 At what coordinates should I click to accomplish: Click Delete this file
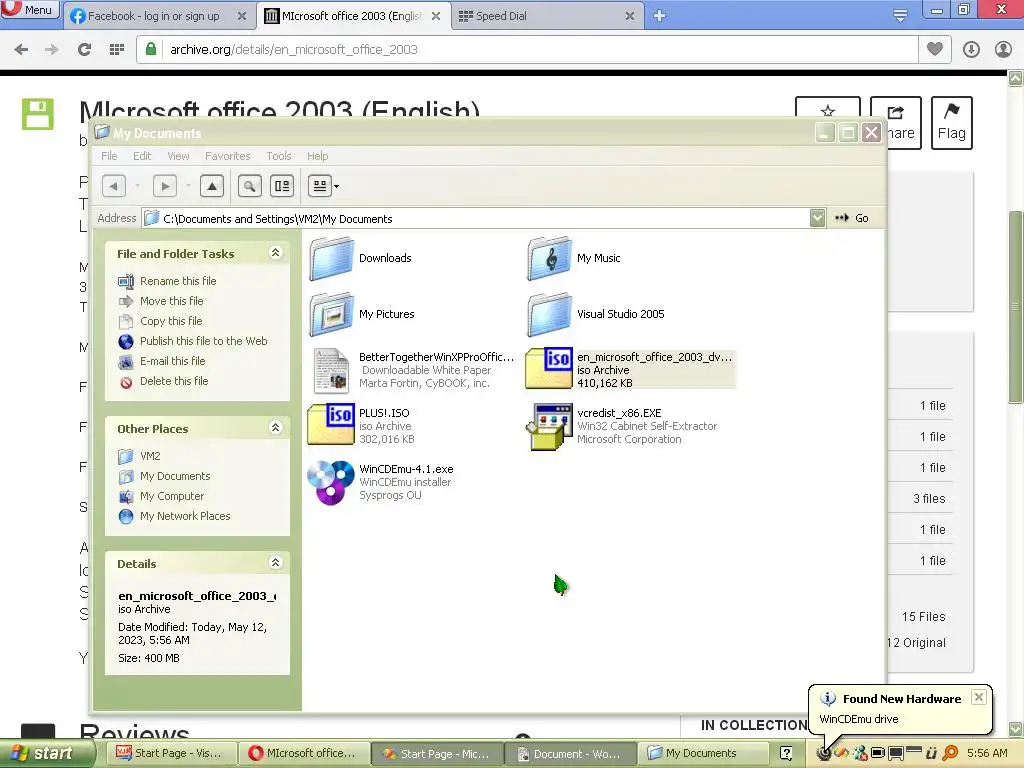[174, 381]
